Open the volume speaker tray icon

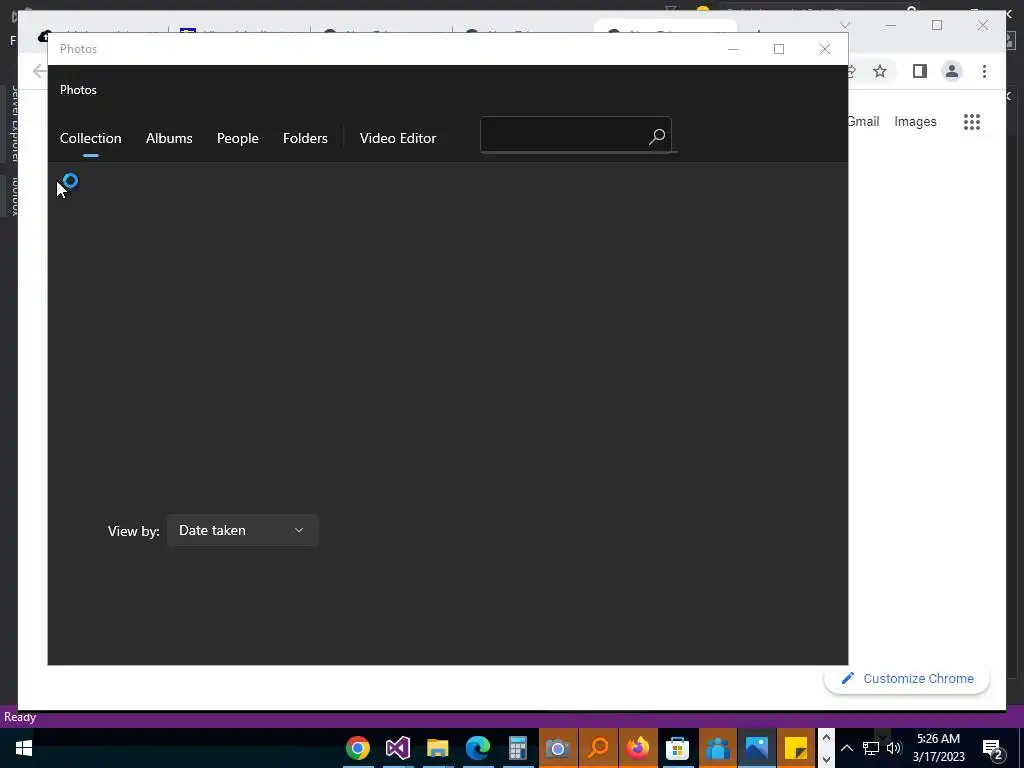pyautogui.click(x=894, y=748)
